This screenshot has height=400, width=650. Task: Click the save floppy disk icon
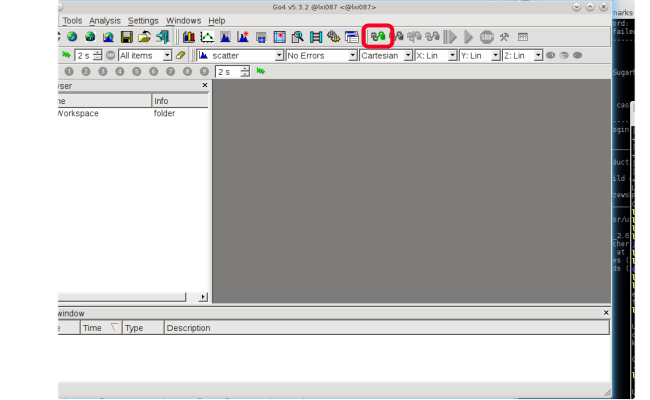pyautogui.click(x=127, y=37)
